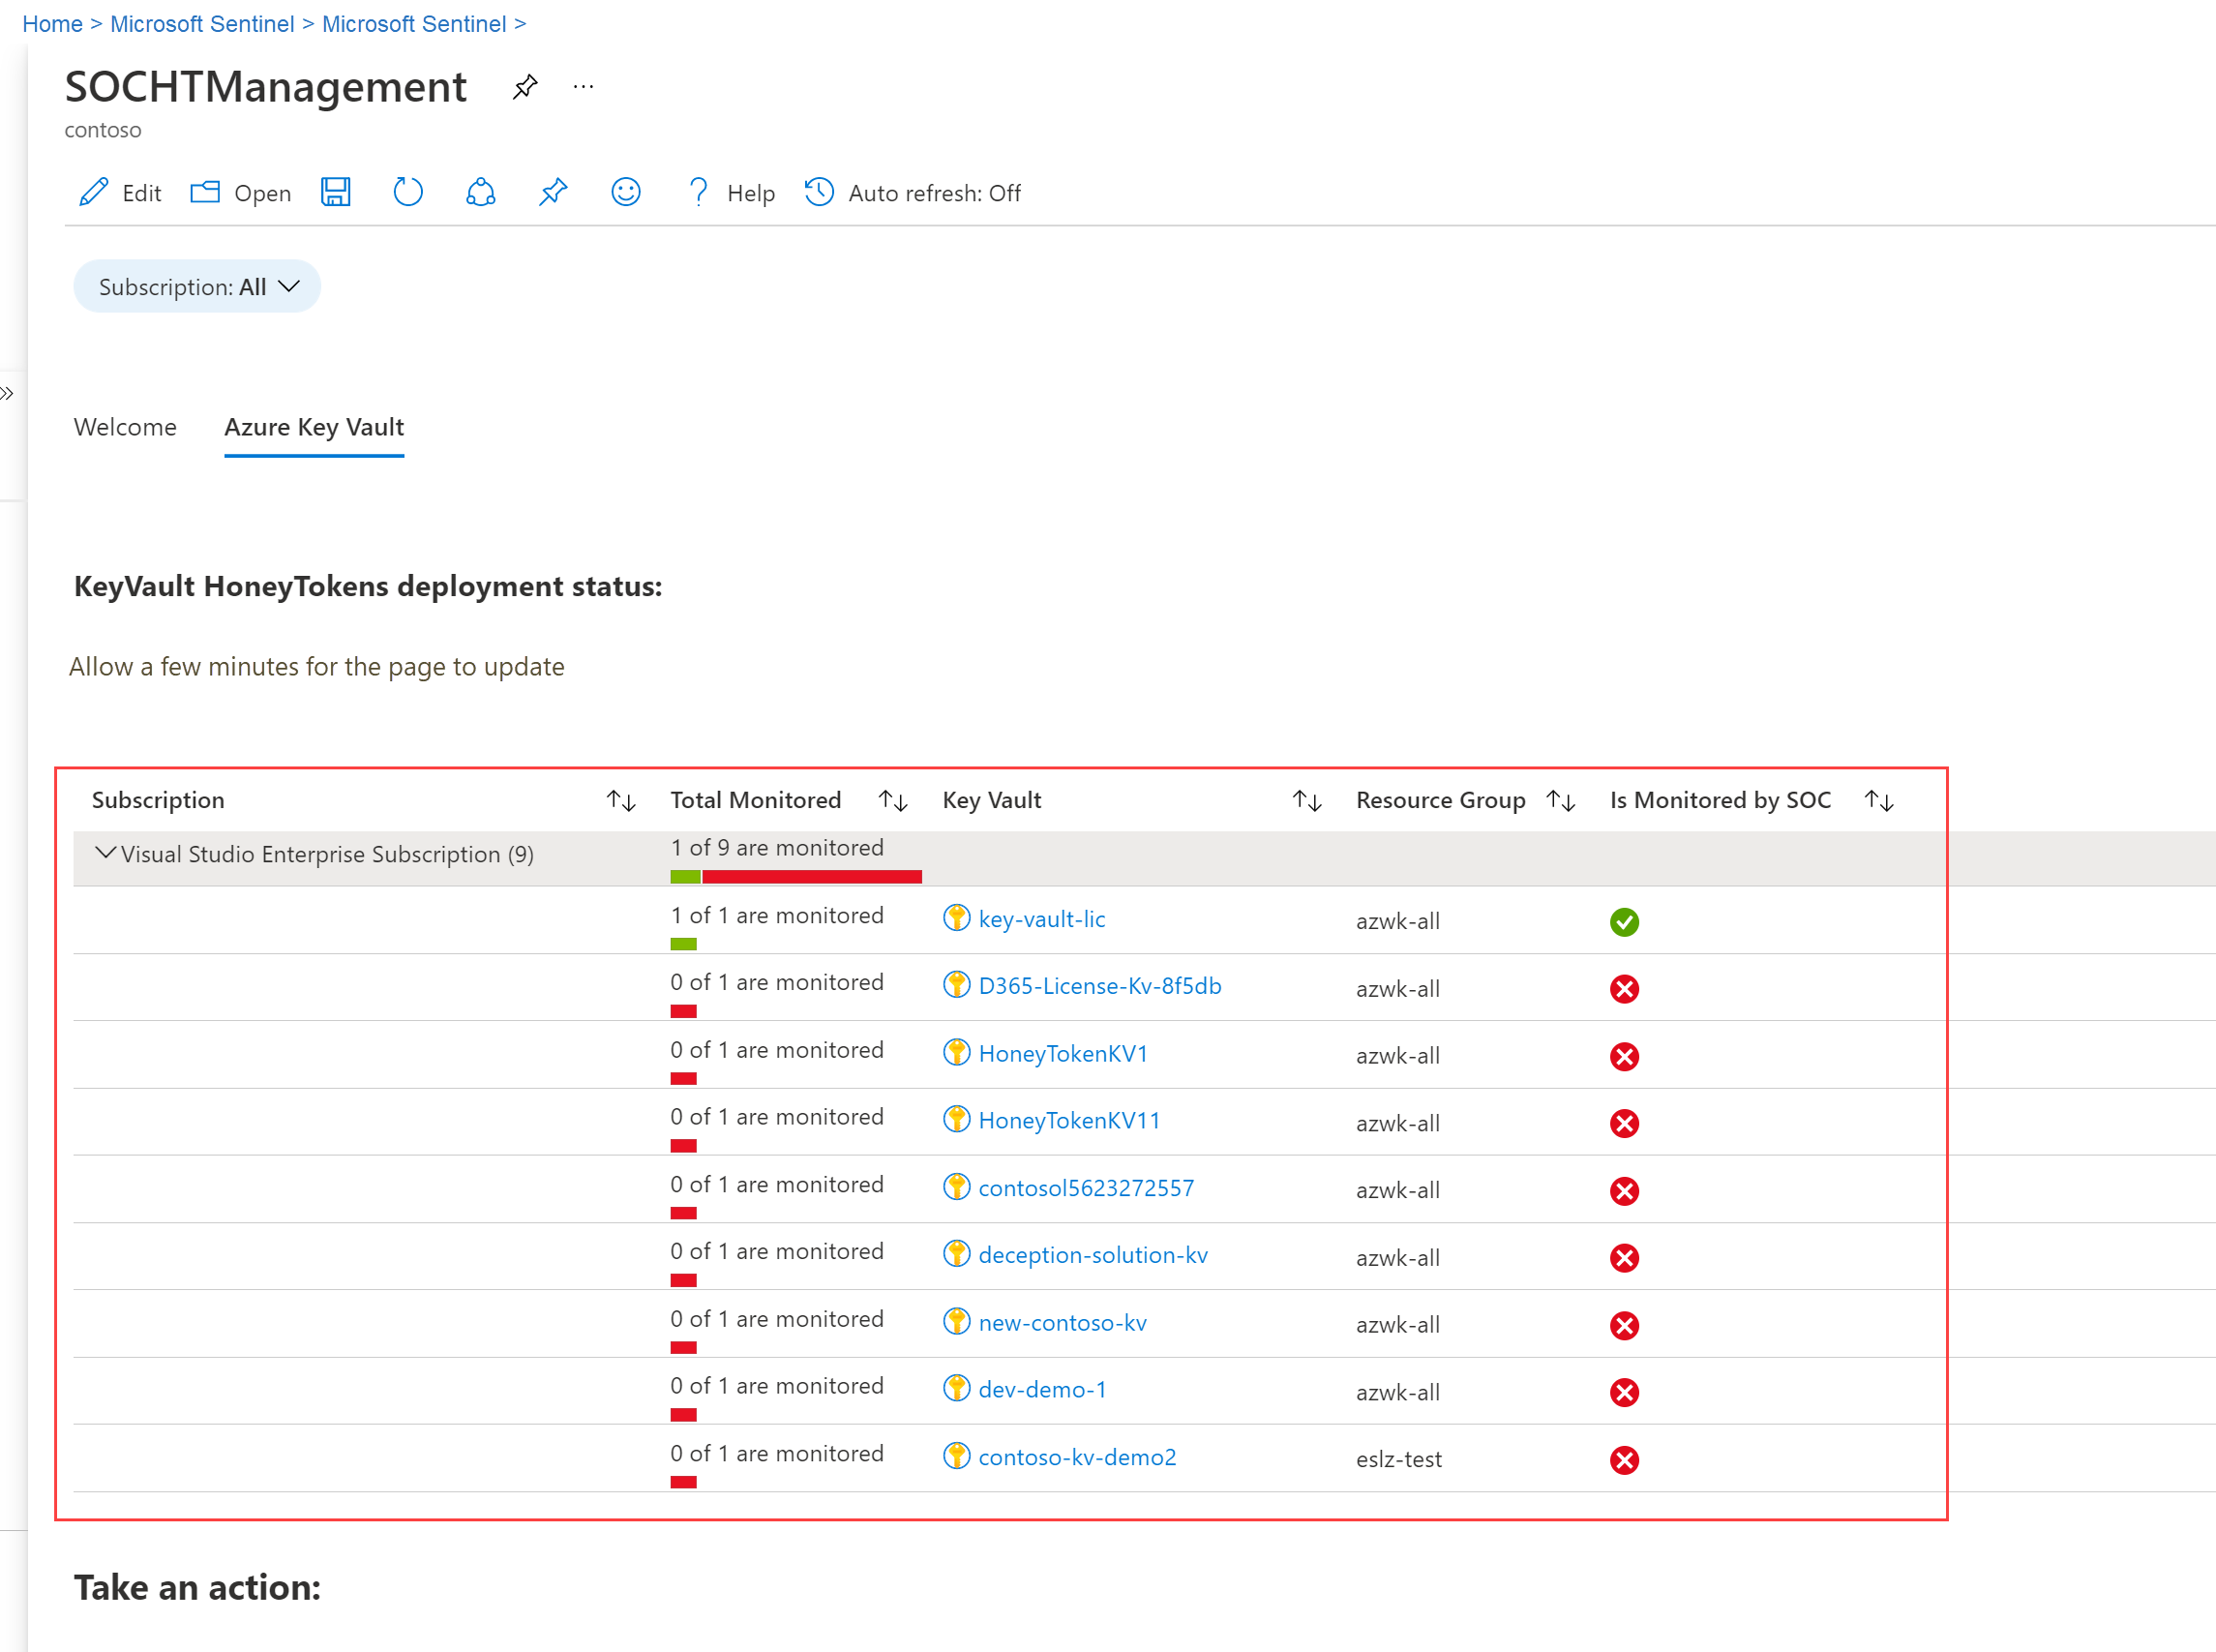Open second Microsoft Sentinel breadcrumb link
This screenshot has height=1652, width=2216.
[414, 24]
